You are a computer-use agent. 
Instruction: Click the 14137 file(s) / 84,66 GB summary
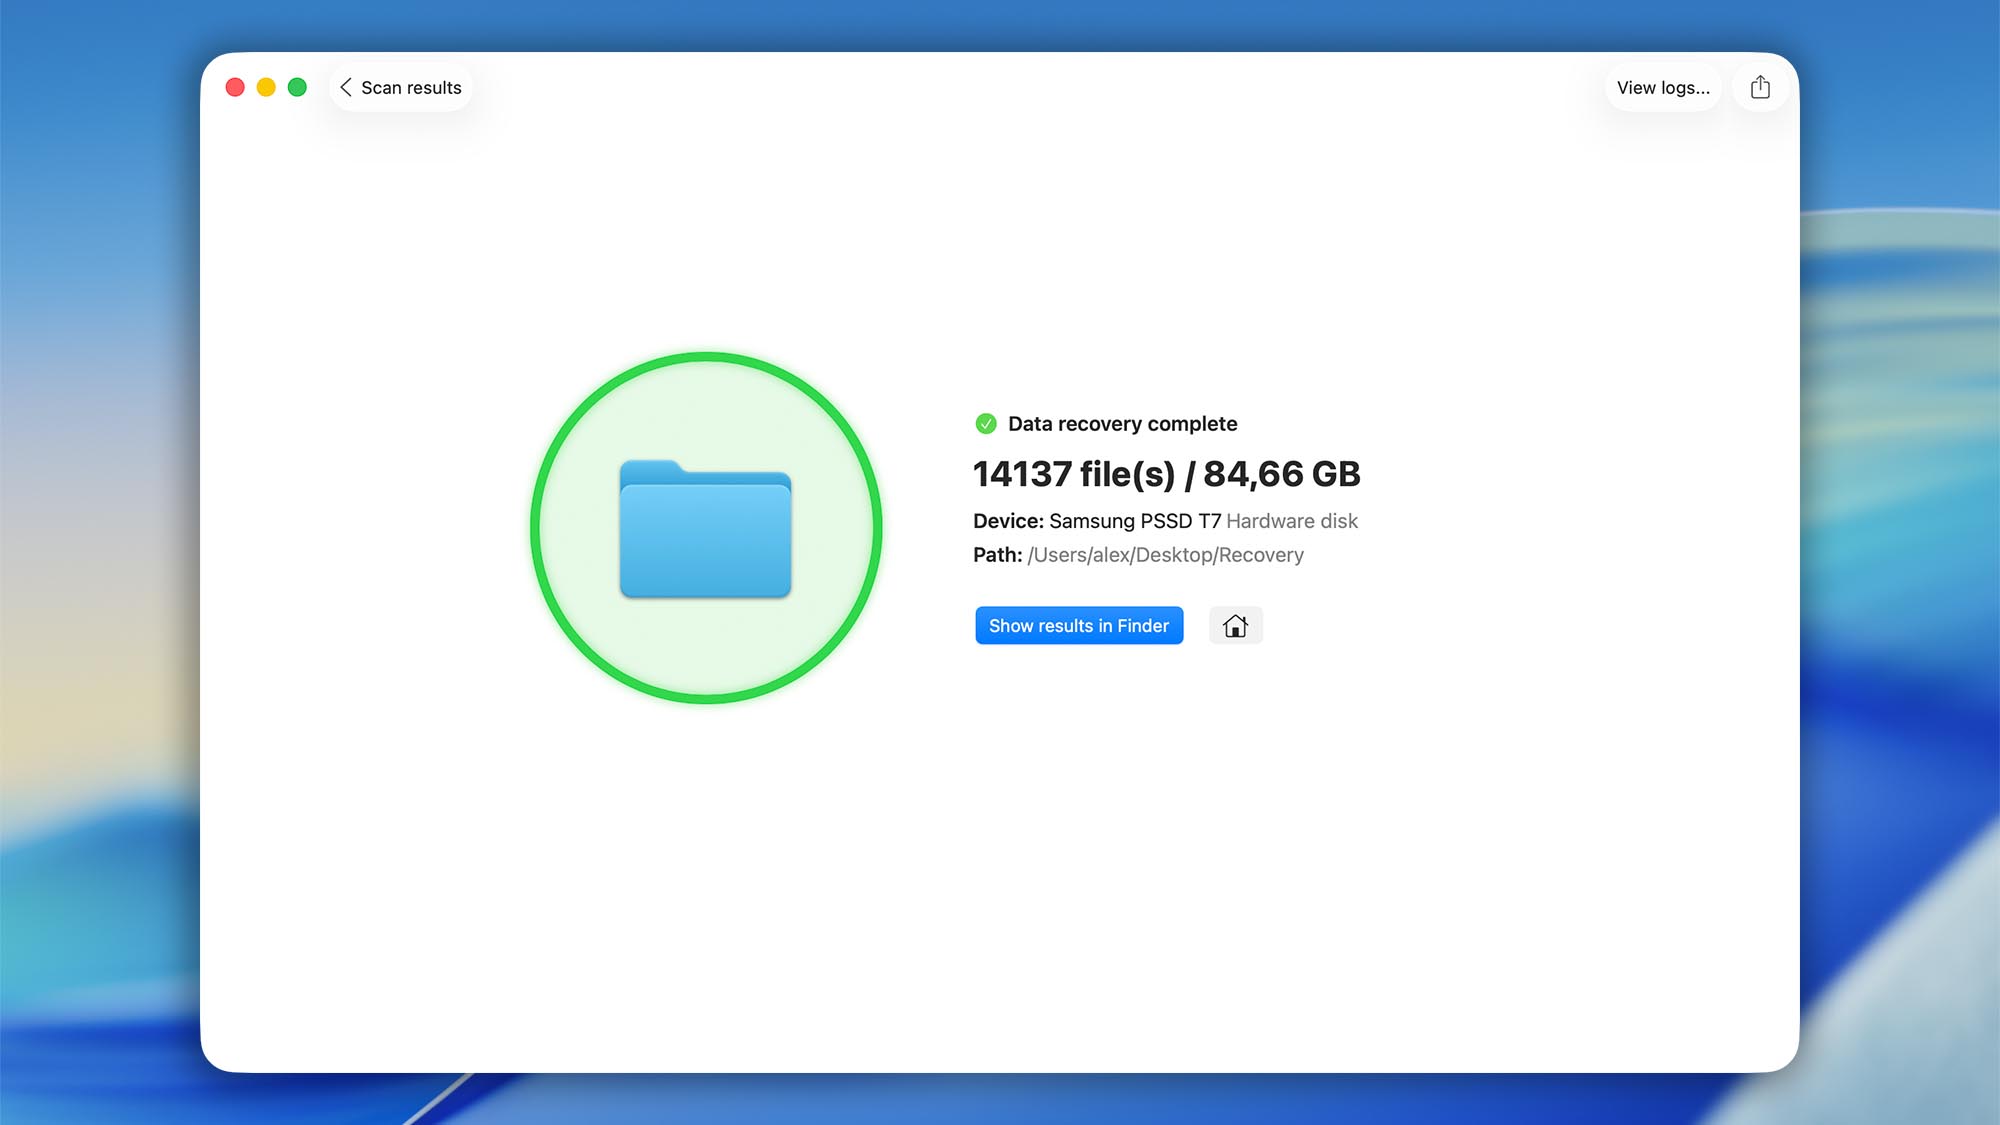click(x=1166, y=474)
